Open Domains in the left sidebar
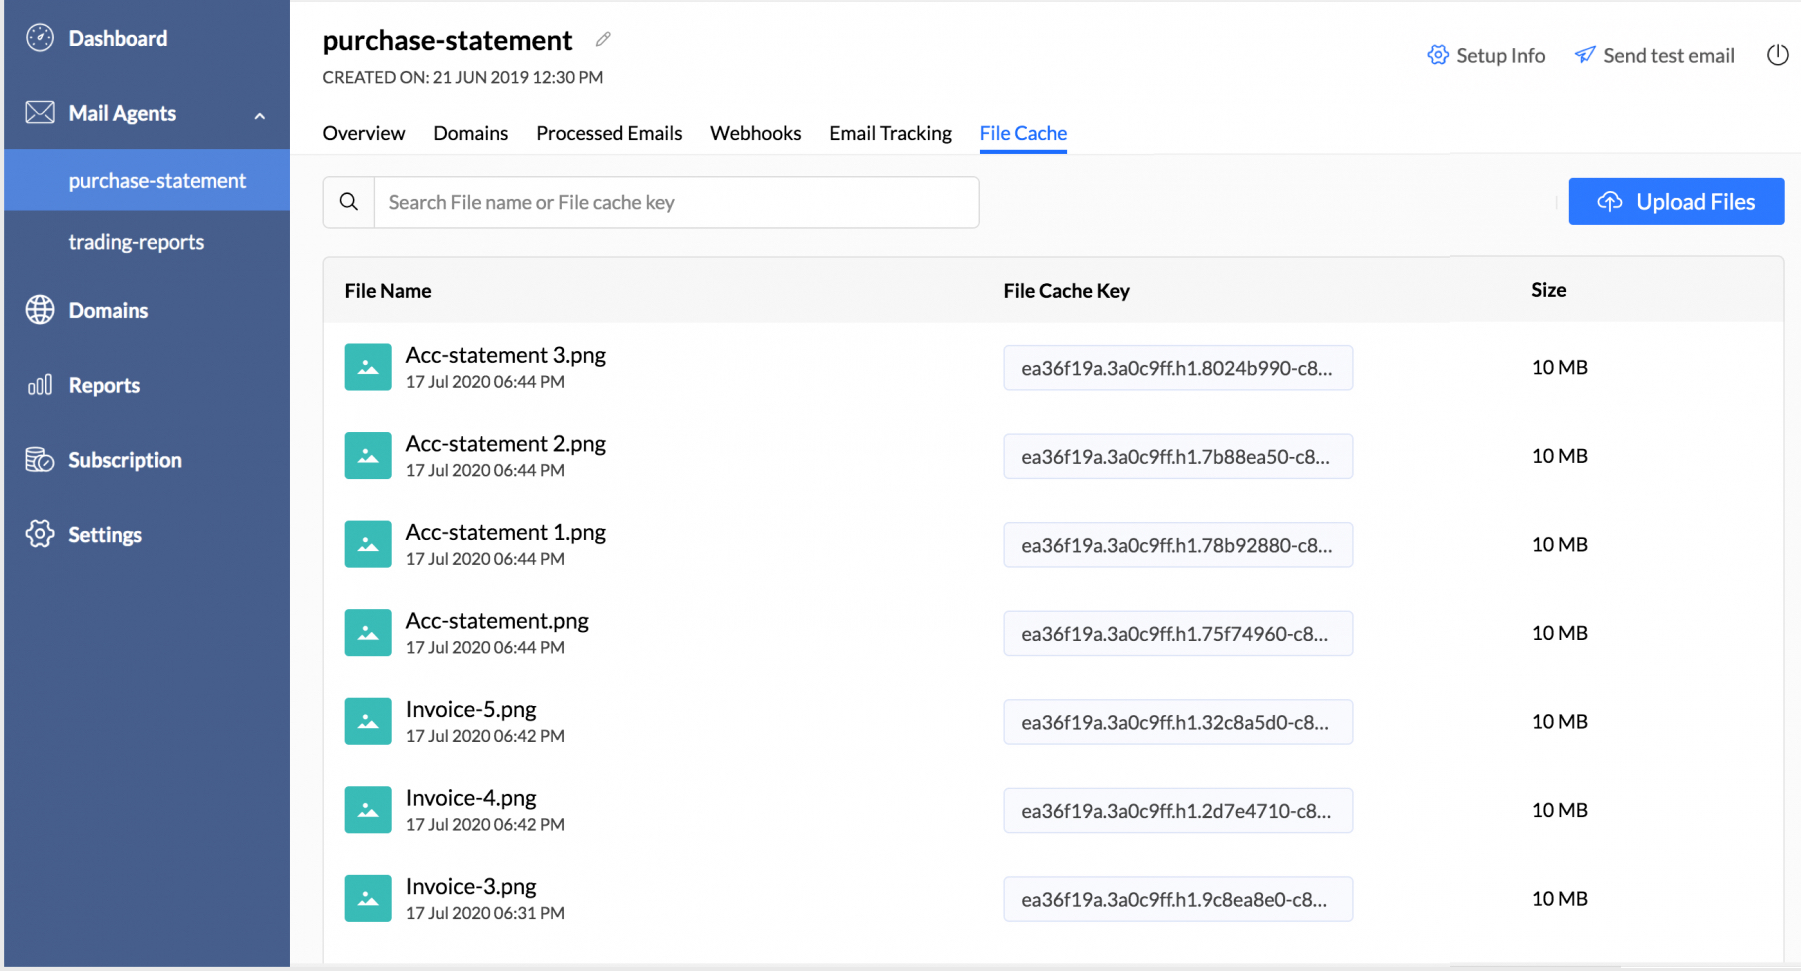 (x=108, y=311)
